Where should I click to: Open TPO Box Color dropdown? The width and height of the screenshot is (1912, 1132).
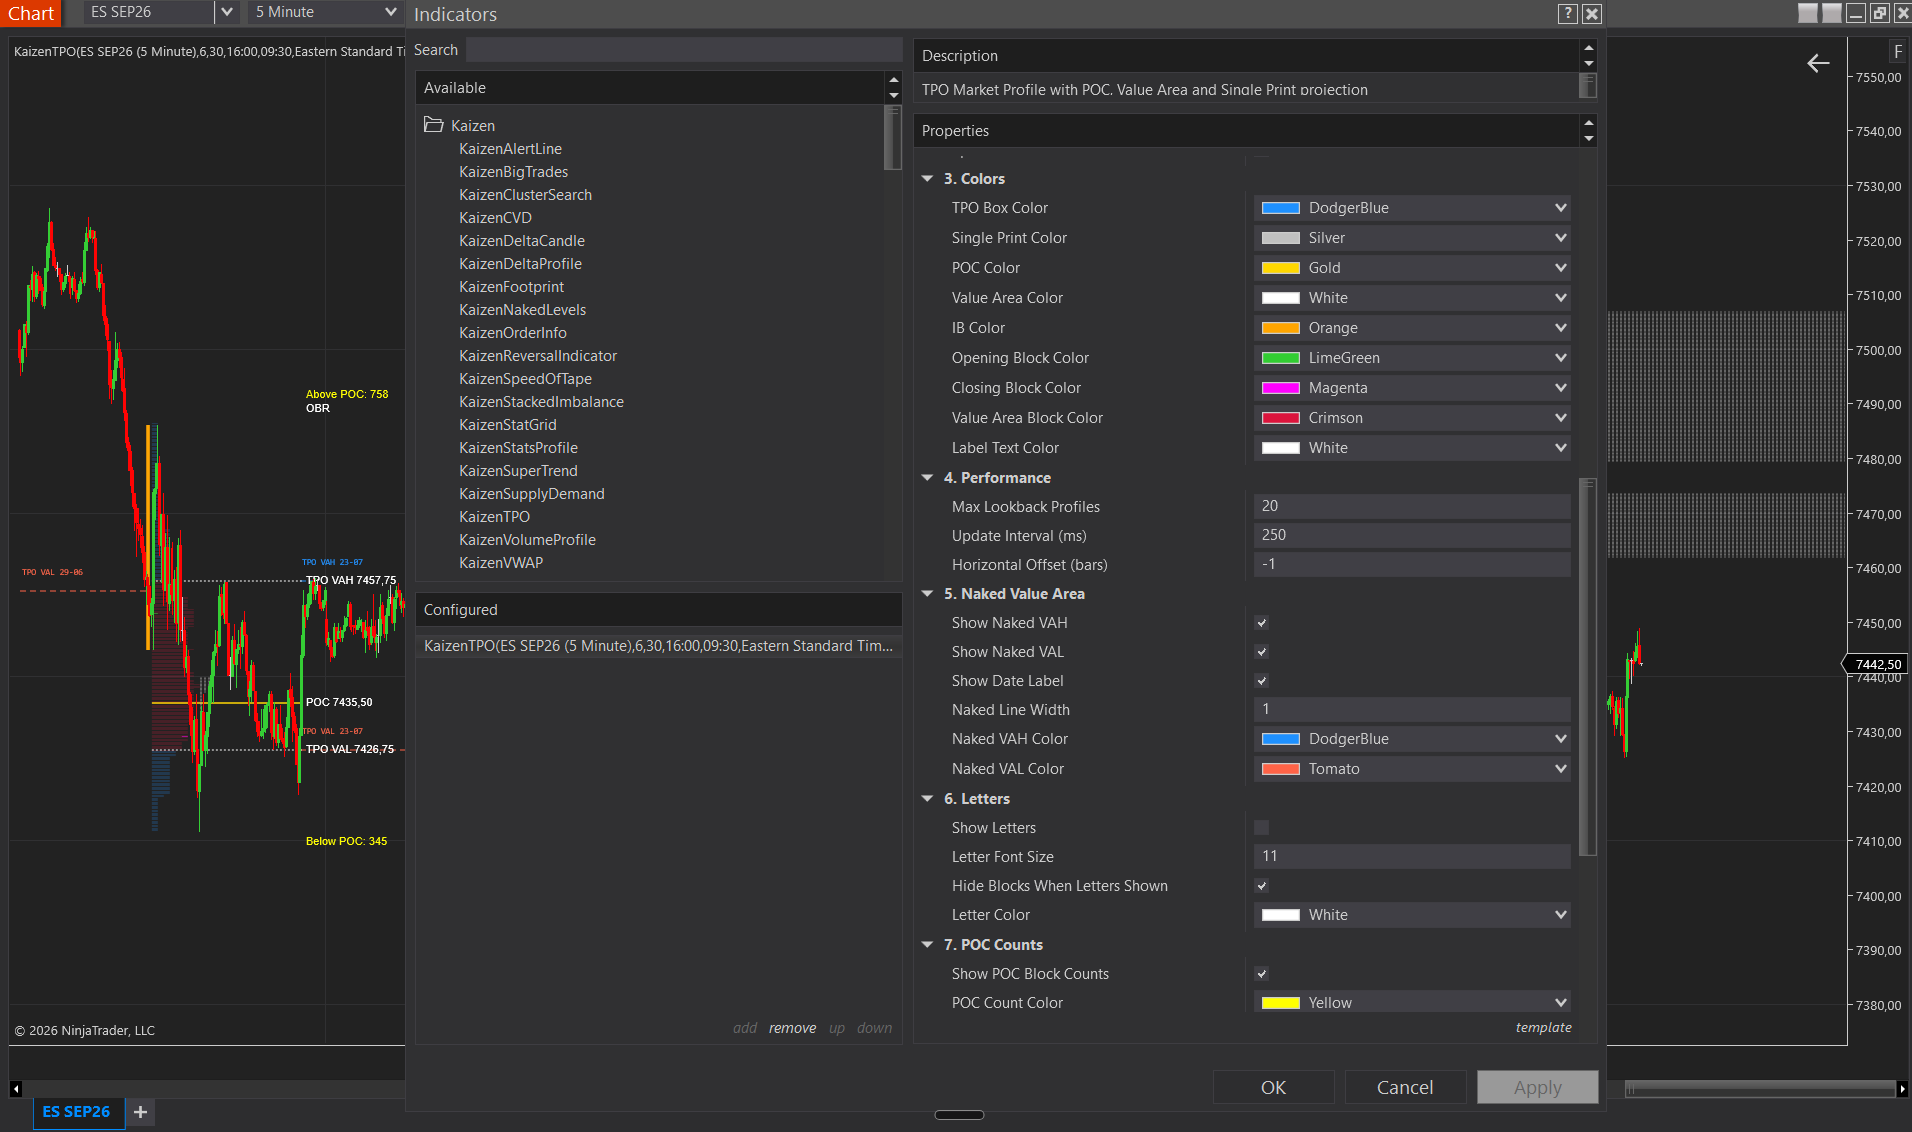click(1412, 208)
